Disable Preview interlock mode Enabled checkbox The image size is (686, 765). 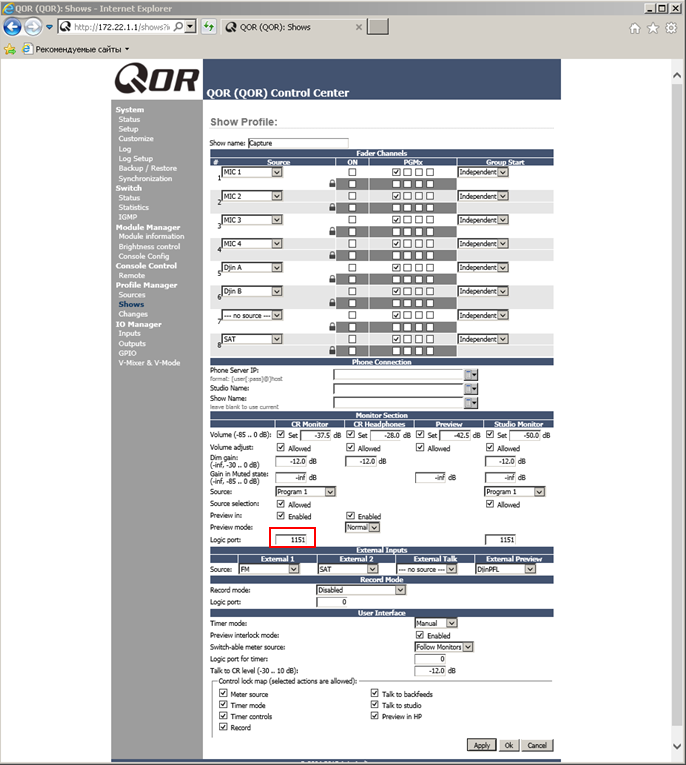[x=420, y=635]
